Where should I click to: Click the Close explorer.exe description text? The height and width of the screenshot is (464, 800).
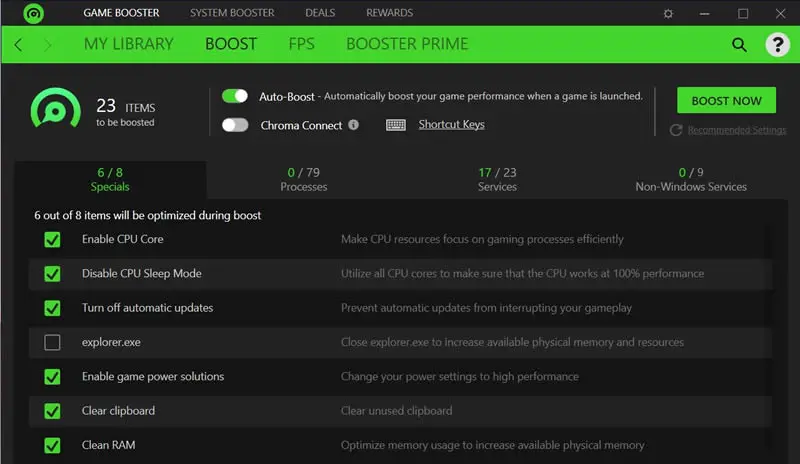512,342
